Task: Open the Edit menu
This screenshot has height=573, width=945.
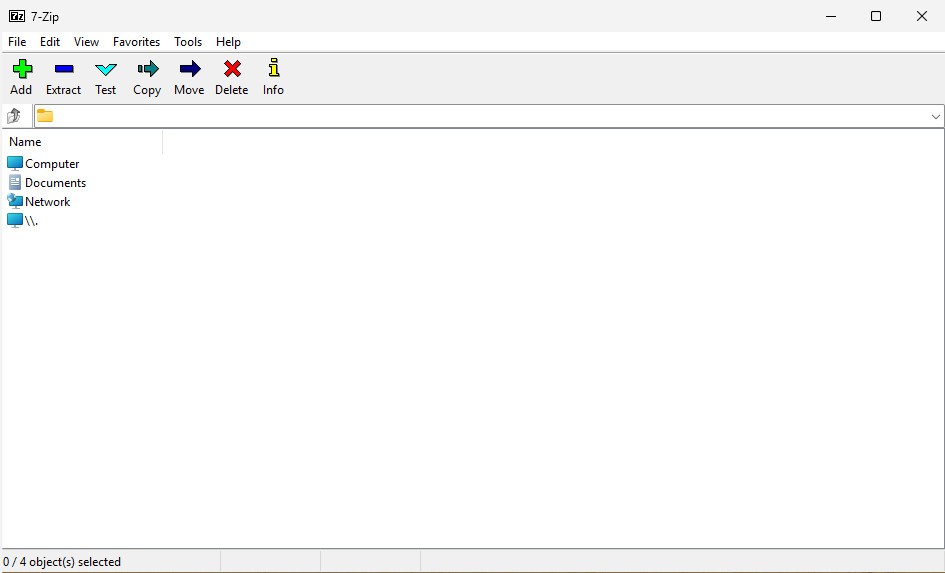Action: (x=50, y=42)
